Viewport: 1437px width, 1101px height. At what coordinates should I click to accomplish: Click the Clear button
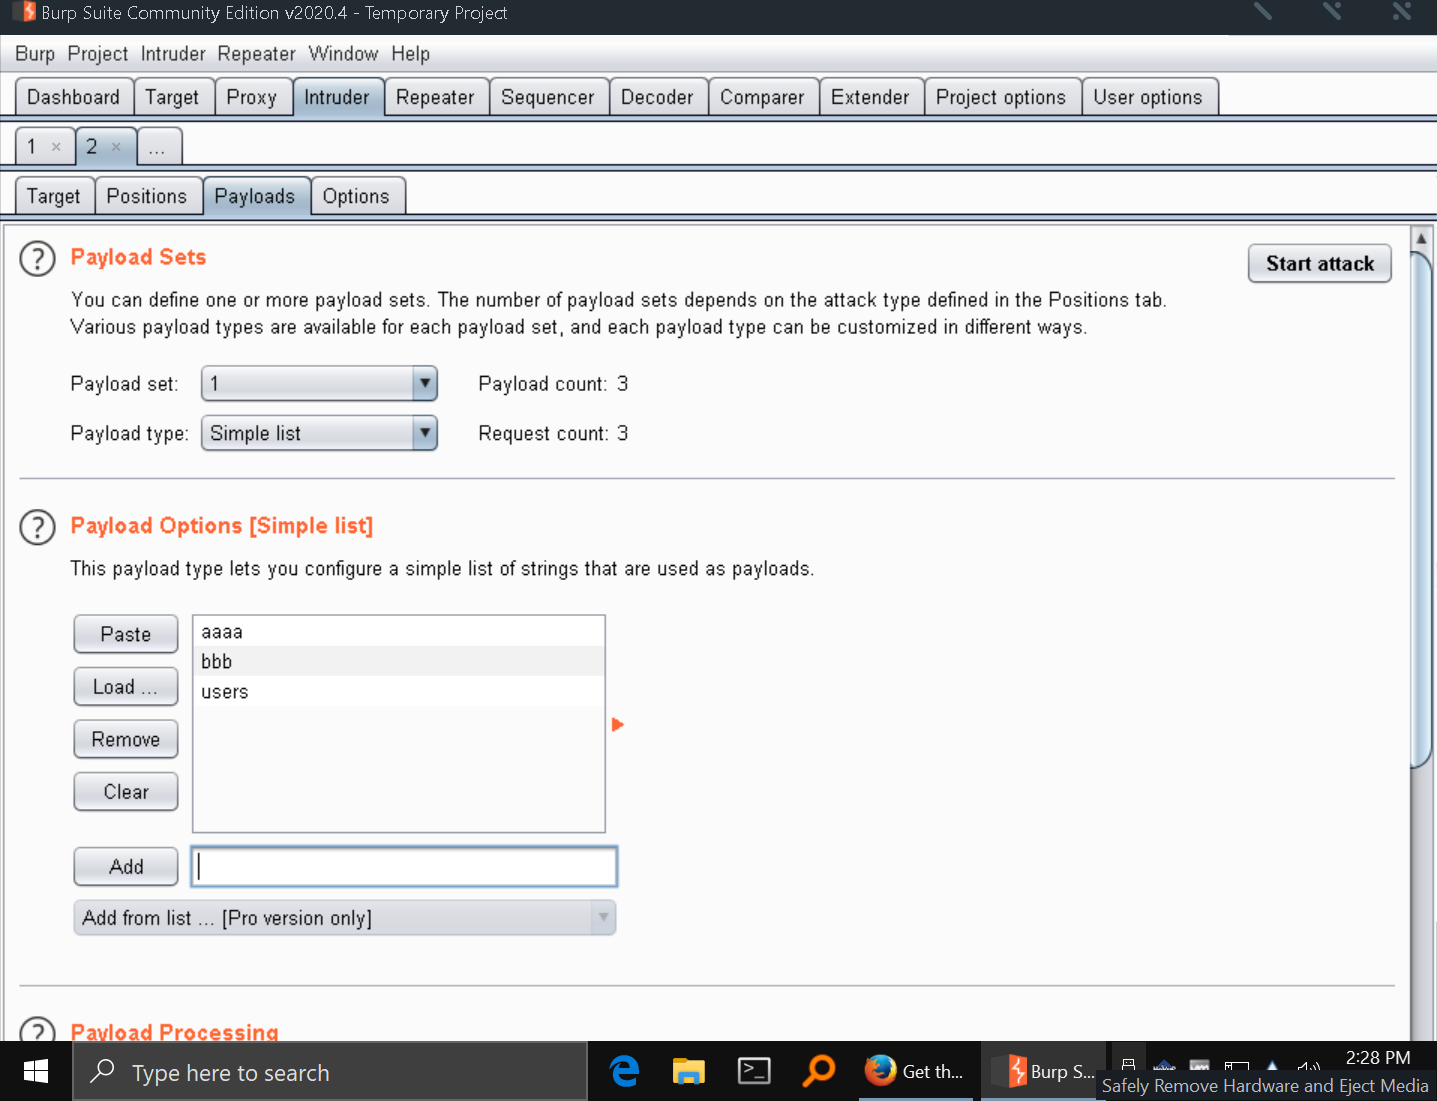pyautogui.click(x=126, y=792)
